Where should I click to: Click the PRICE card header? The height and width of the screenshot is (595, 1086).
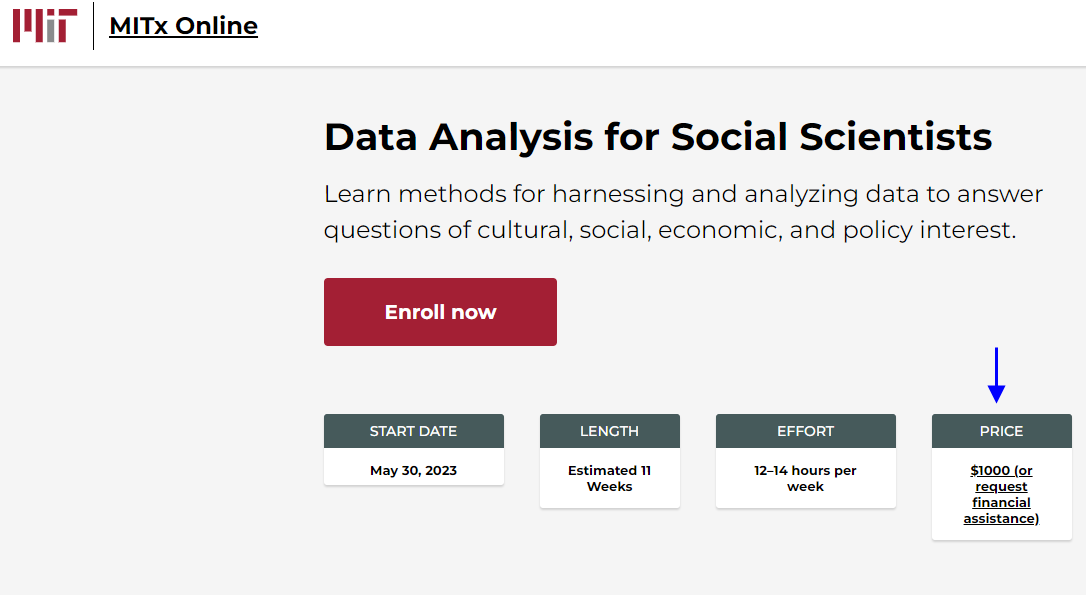(x=1001, y=430)
